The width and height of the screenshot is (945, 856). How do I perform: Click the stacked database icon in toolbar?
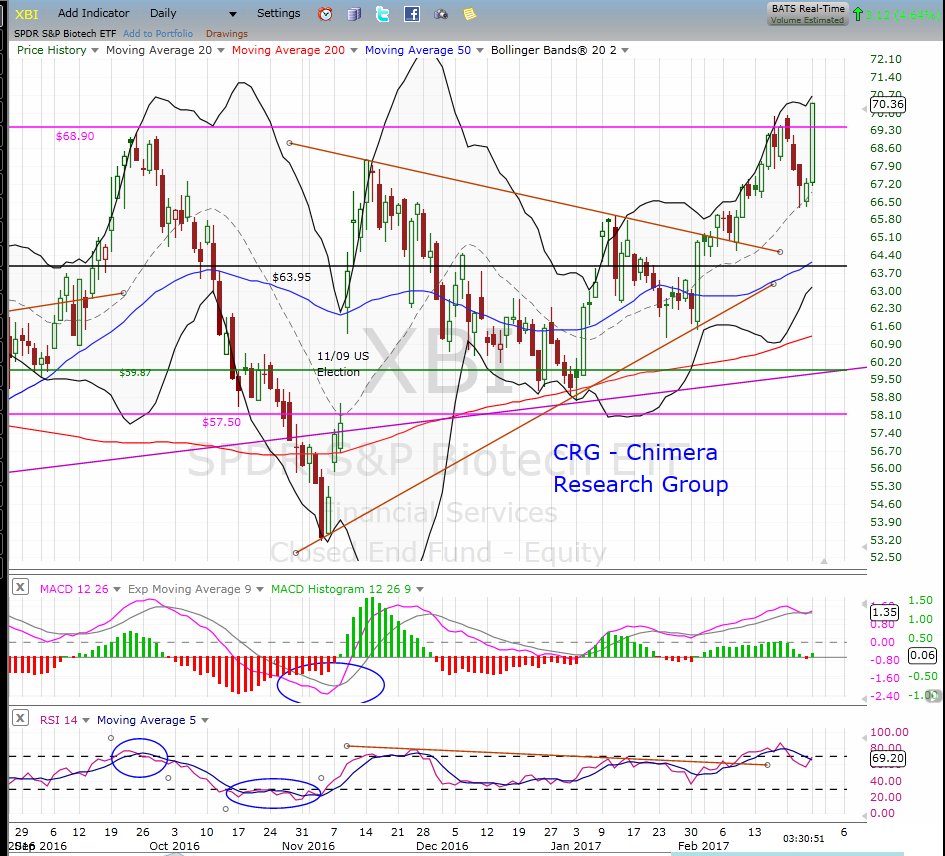point(354,14)
